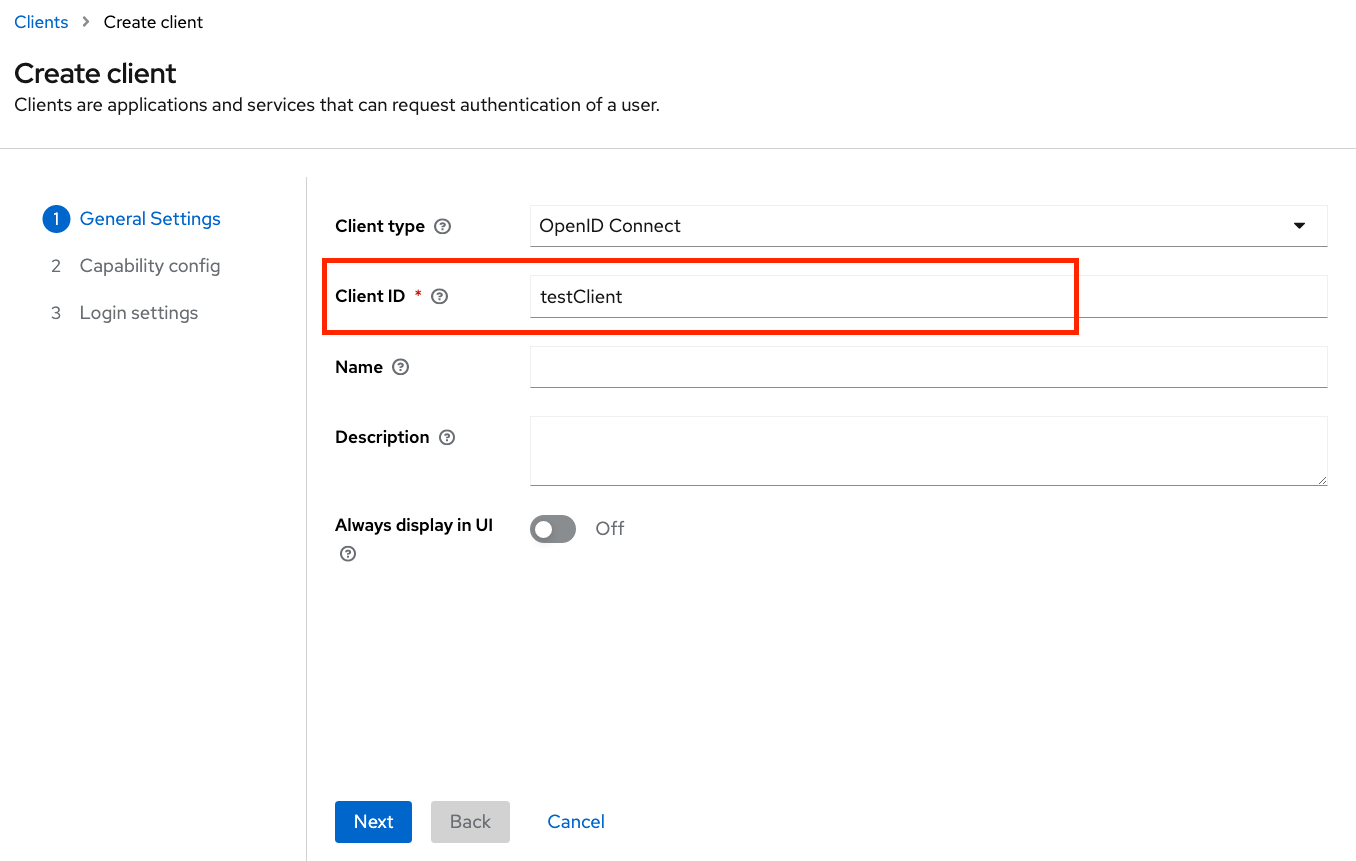Show help for the Description field
1356x861 pixels.
pyautogui.click(x=447, y=437)
